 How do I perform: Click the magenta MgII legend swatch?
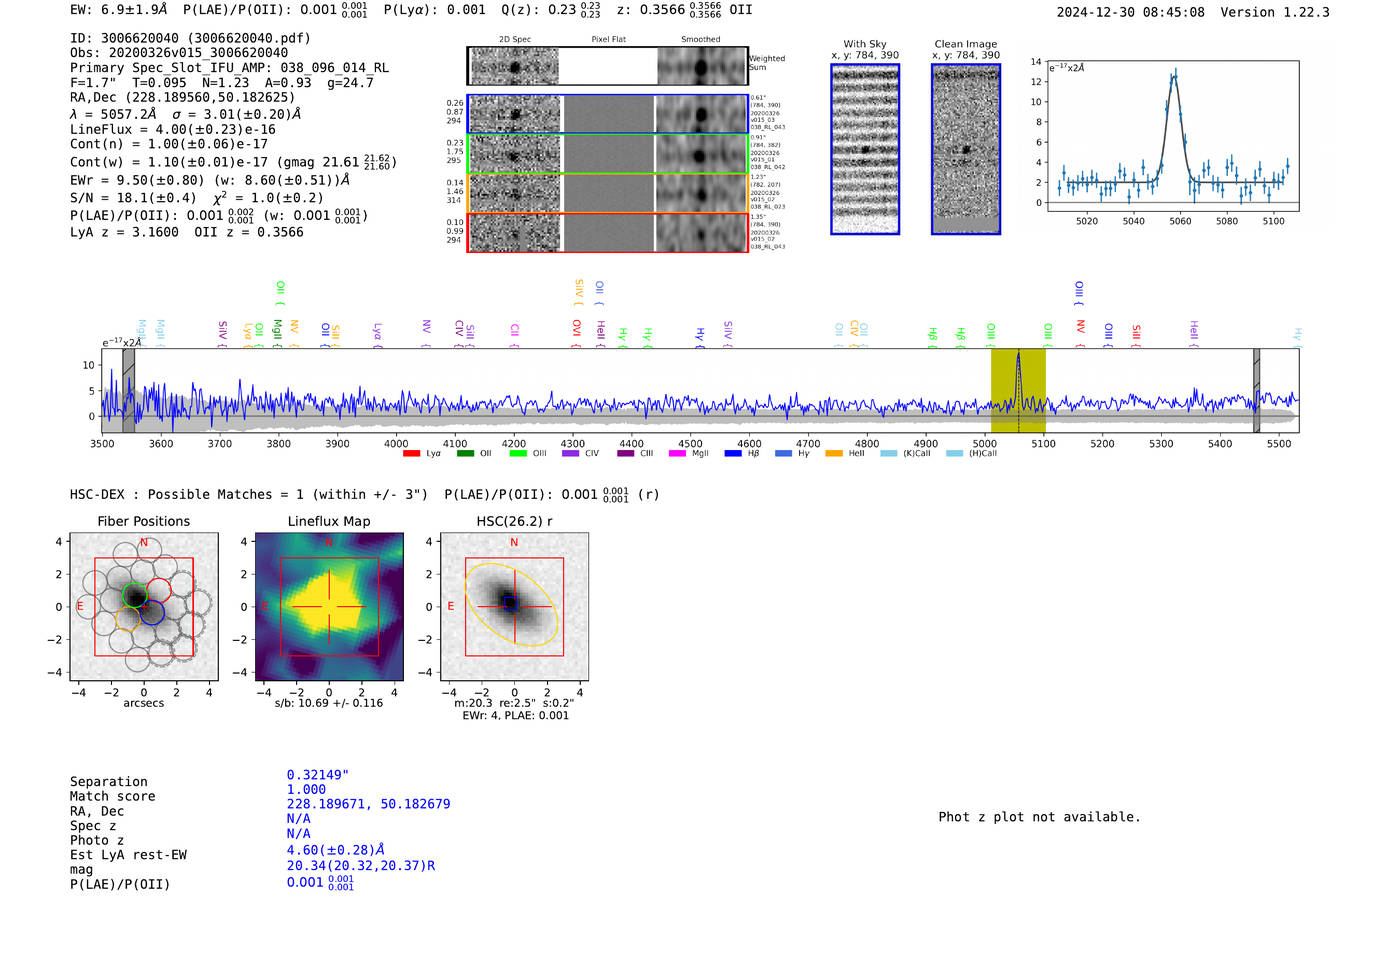[x=677, y=454]
